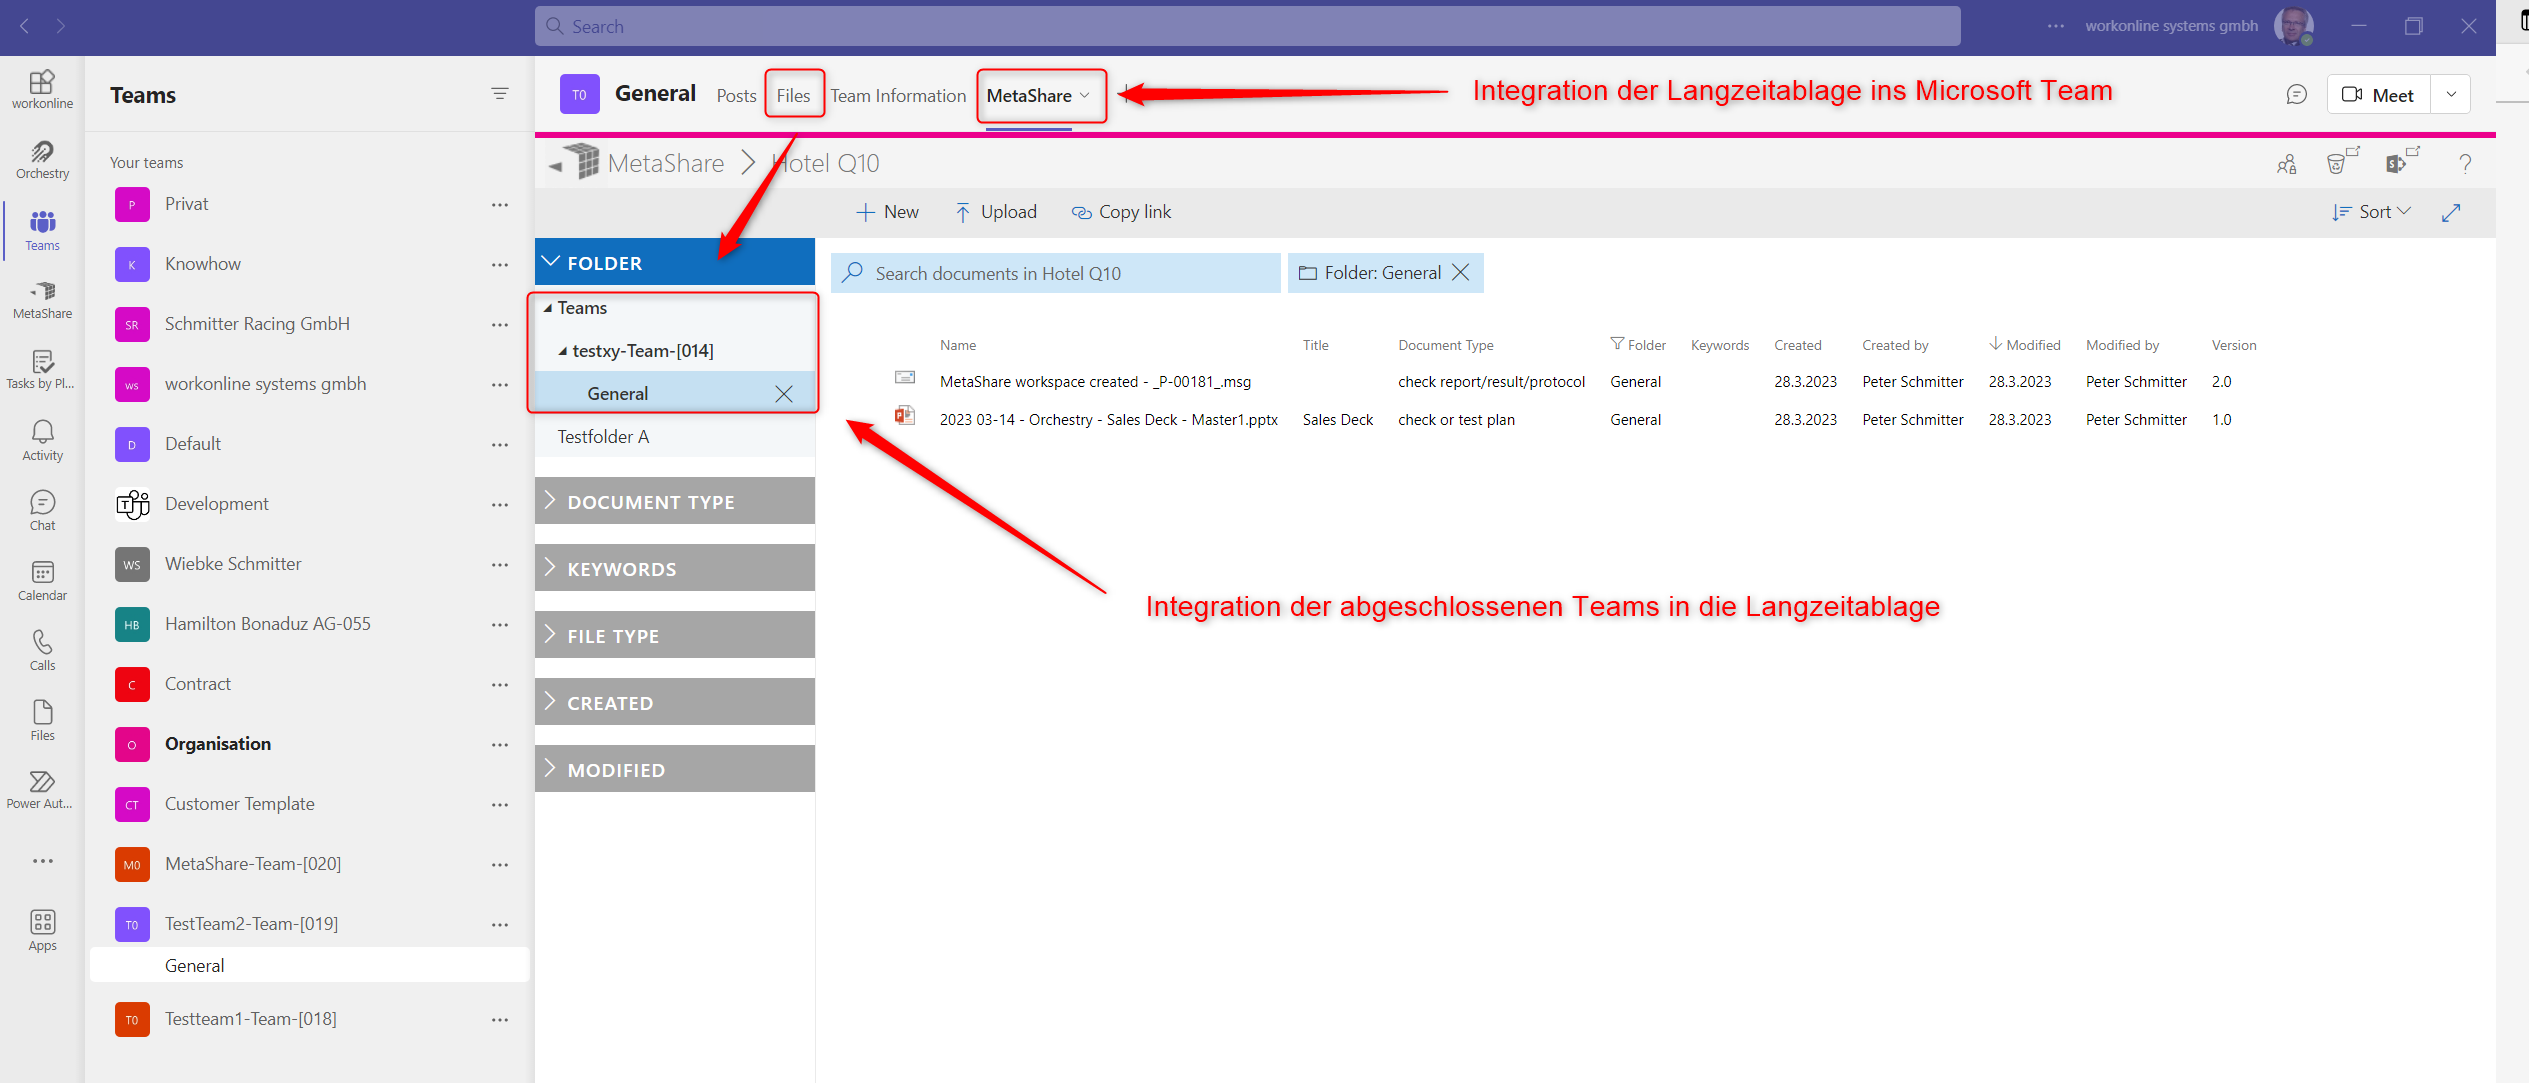Switch to the Files tab

point(793,95)
